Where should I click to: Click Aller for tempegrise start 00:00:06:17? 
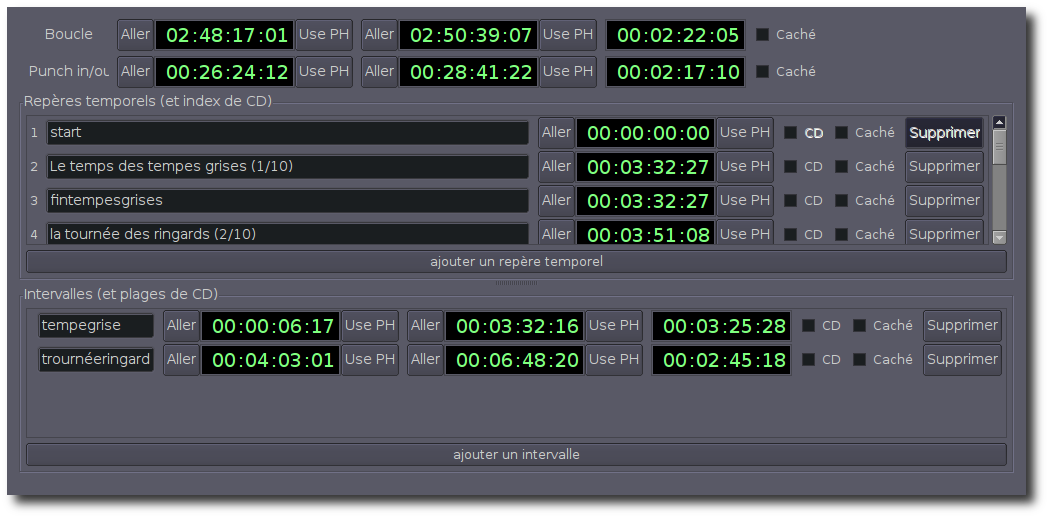click(181, 326)
